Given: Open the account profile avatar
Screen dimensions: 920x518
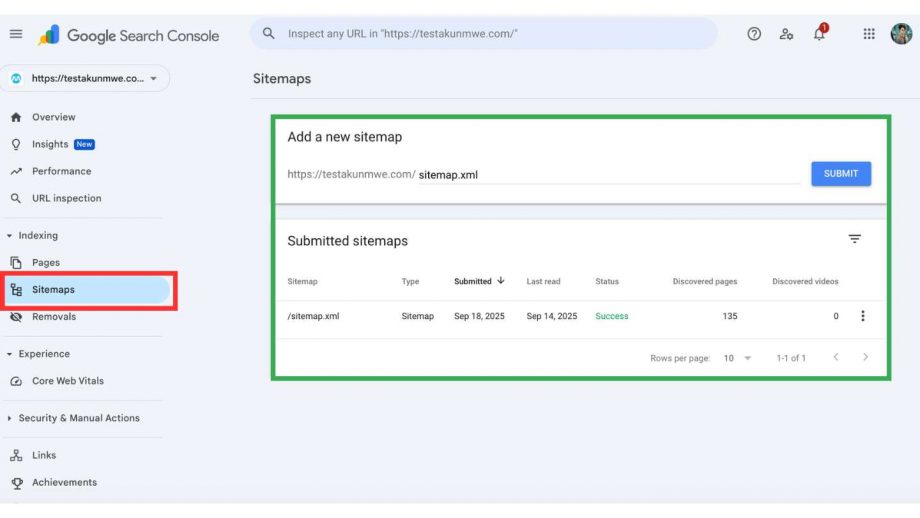Looking at the screenshot, I should (901, 34).
